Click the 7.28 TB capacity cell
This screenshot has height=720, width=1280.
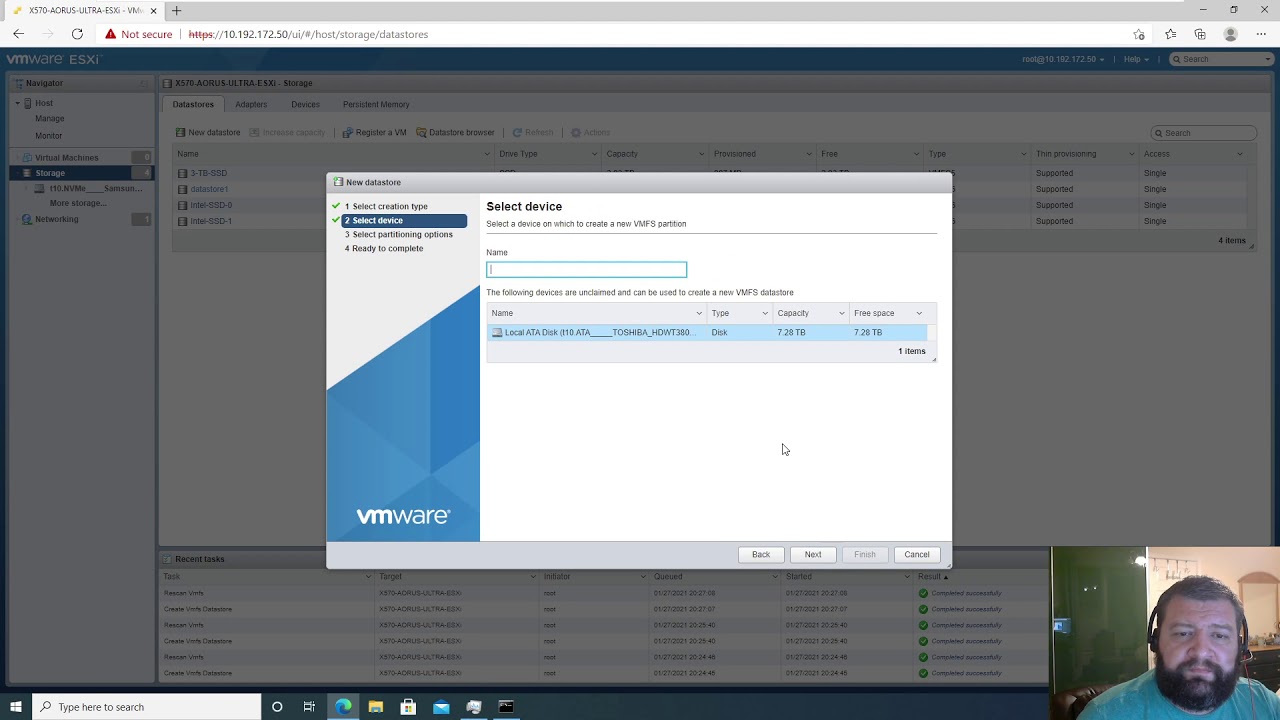coord(791,332)
